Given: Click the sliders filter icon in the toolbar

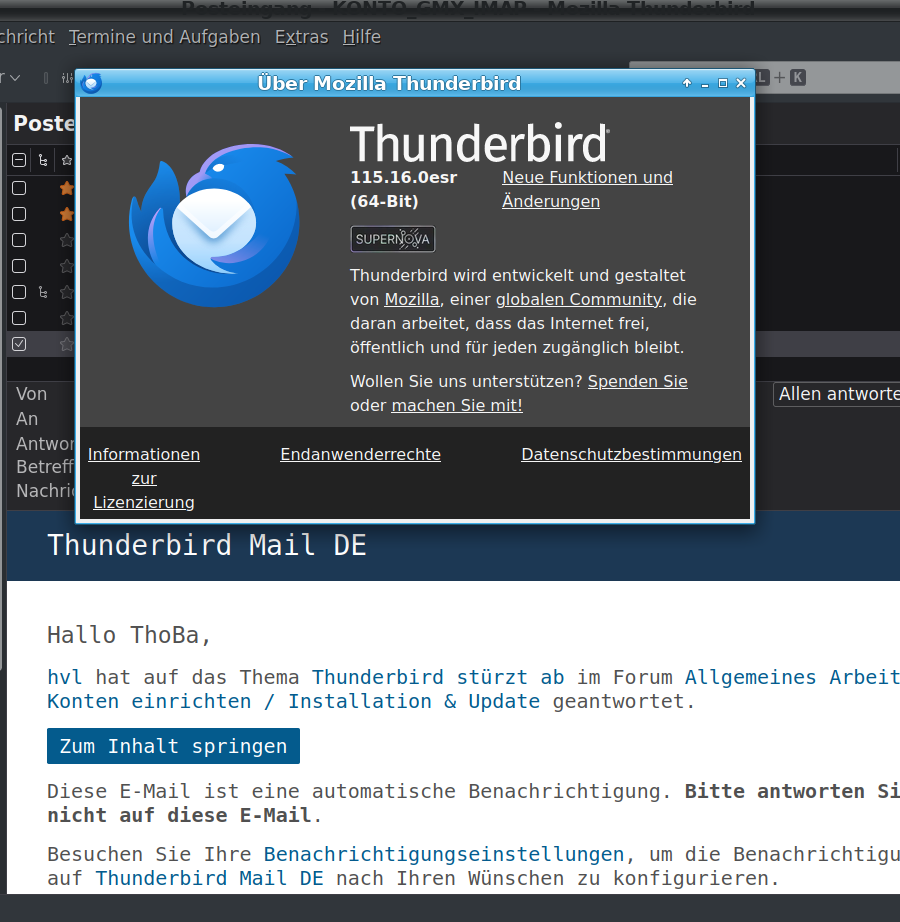Looking at the screenshot, I should click(x=67, y=78).
